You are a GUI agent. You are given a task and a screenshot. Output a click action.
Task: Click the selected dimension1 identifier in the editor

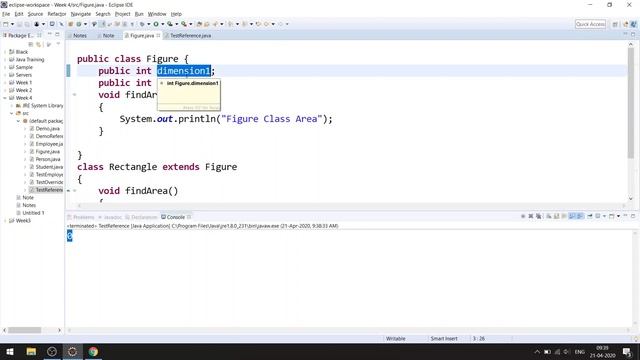pos(184,71)
